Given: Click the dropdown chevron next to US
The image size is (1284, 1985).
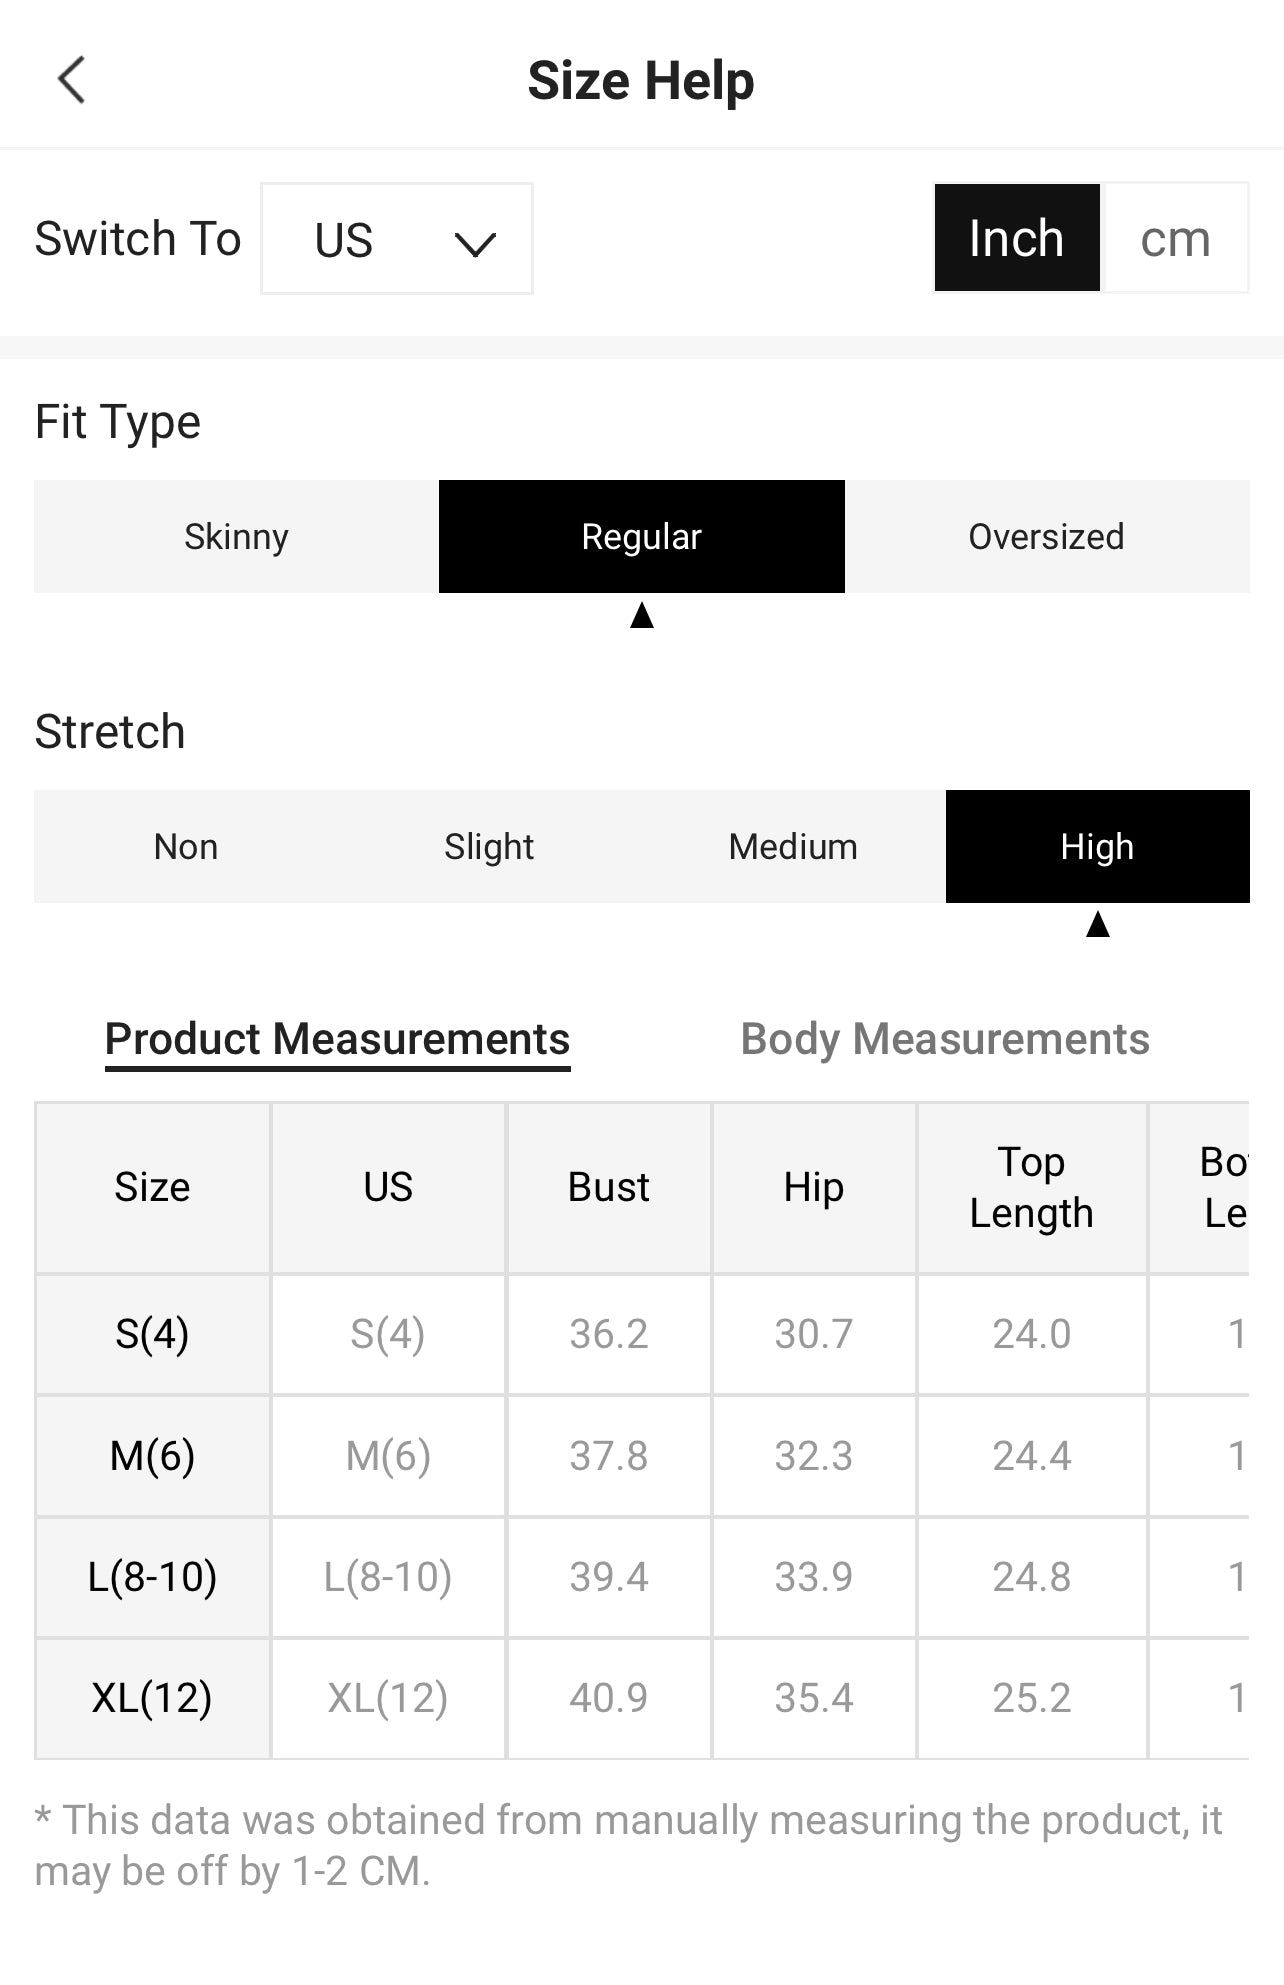Looking at the screenshot, I should pos(474,242).
